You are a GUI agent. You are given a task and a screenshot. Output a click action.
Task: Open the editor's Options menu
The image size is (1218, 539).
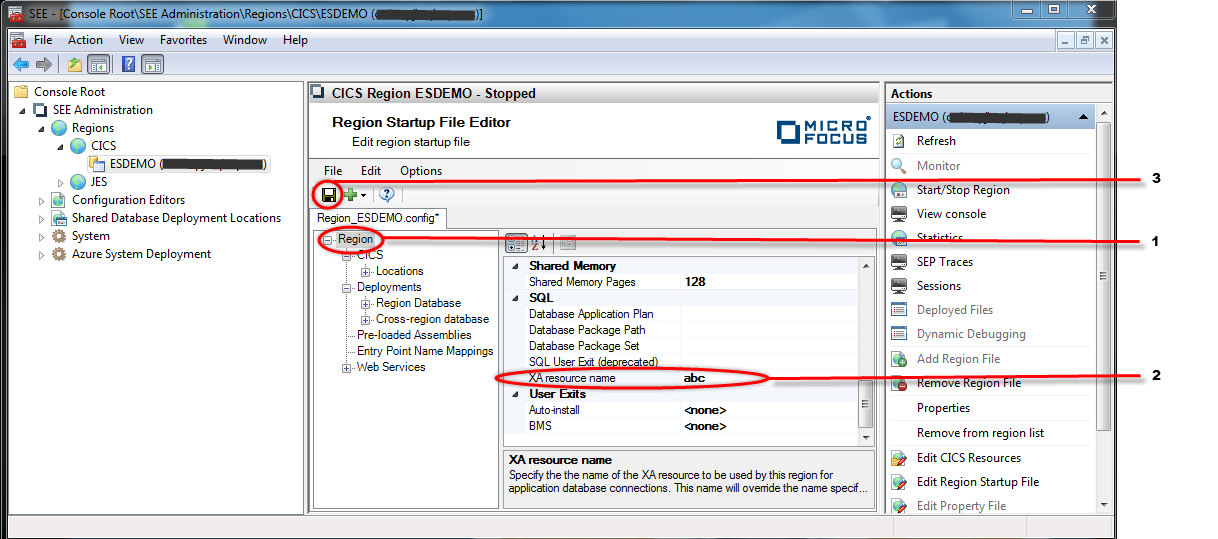(x=421, y=171)
